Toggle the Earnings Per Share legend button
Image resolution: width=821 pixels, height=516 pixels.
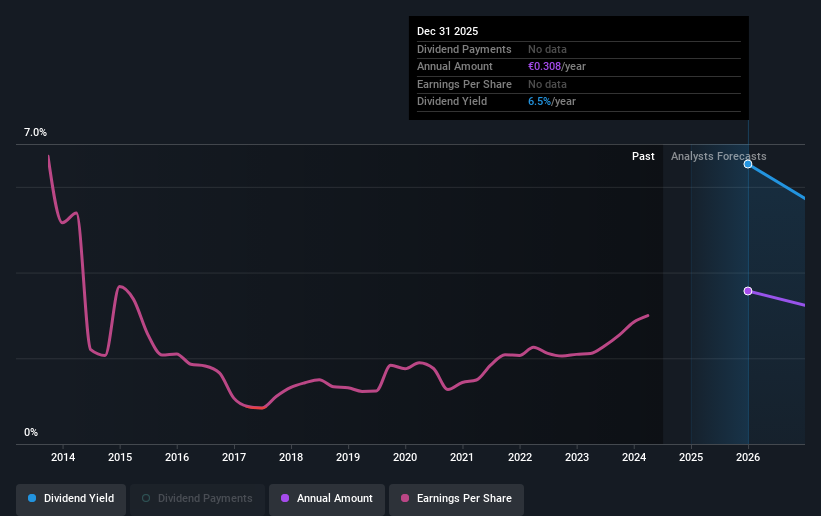(x=456, y=498)
